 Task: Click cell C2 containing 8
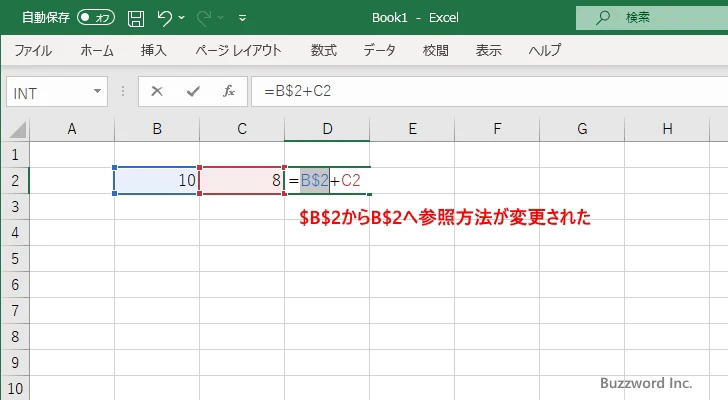(242, 181)
